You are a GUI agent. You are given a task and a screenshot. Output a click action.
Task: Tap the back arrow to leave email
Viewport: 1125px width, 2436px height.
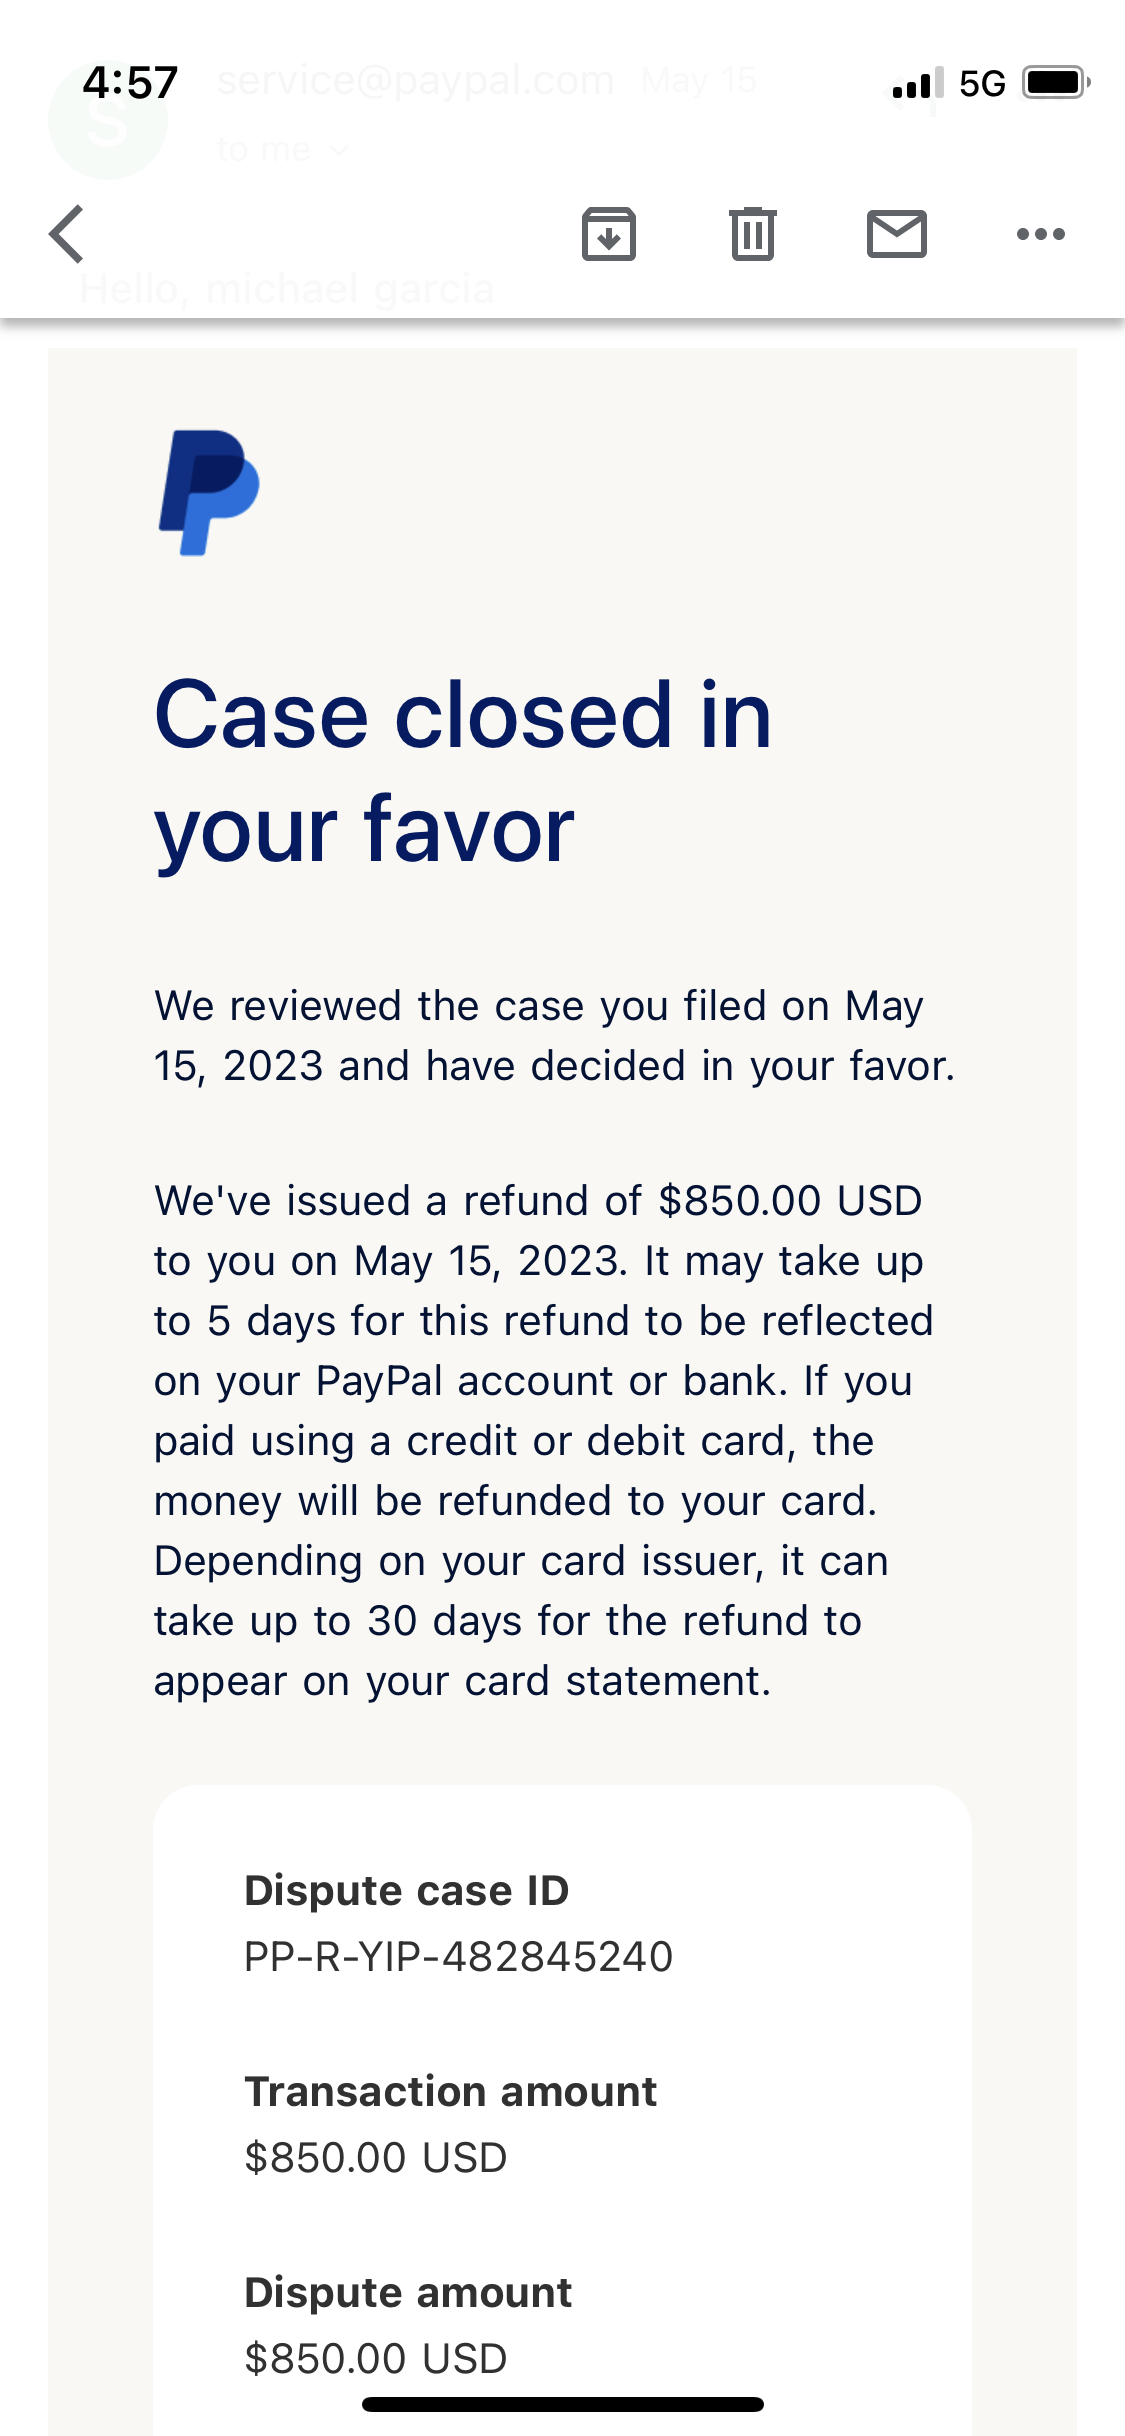click(67, 234)
